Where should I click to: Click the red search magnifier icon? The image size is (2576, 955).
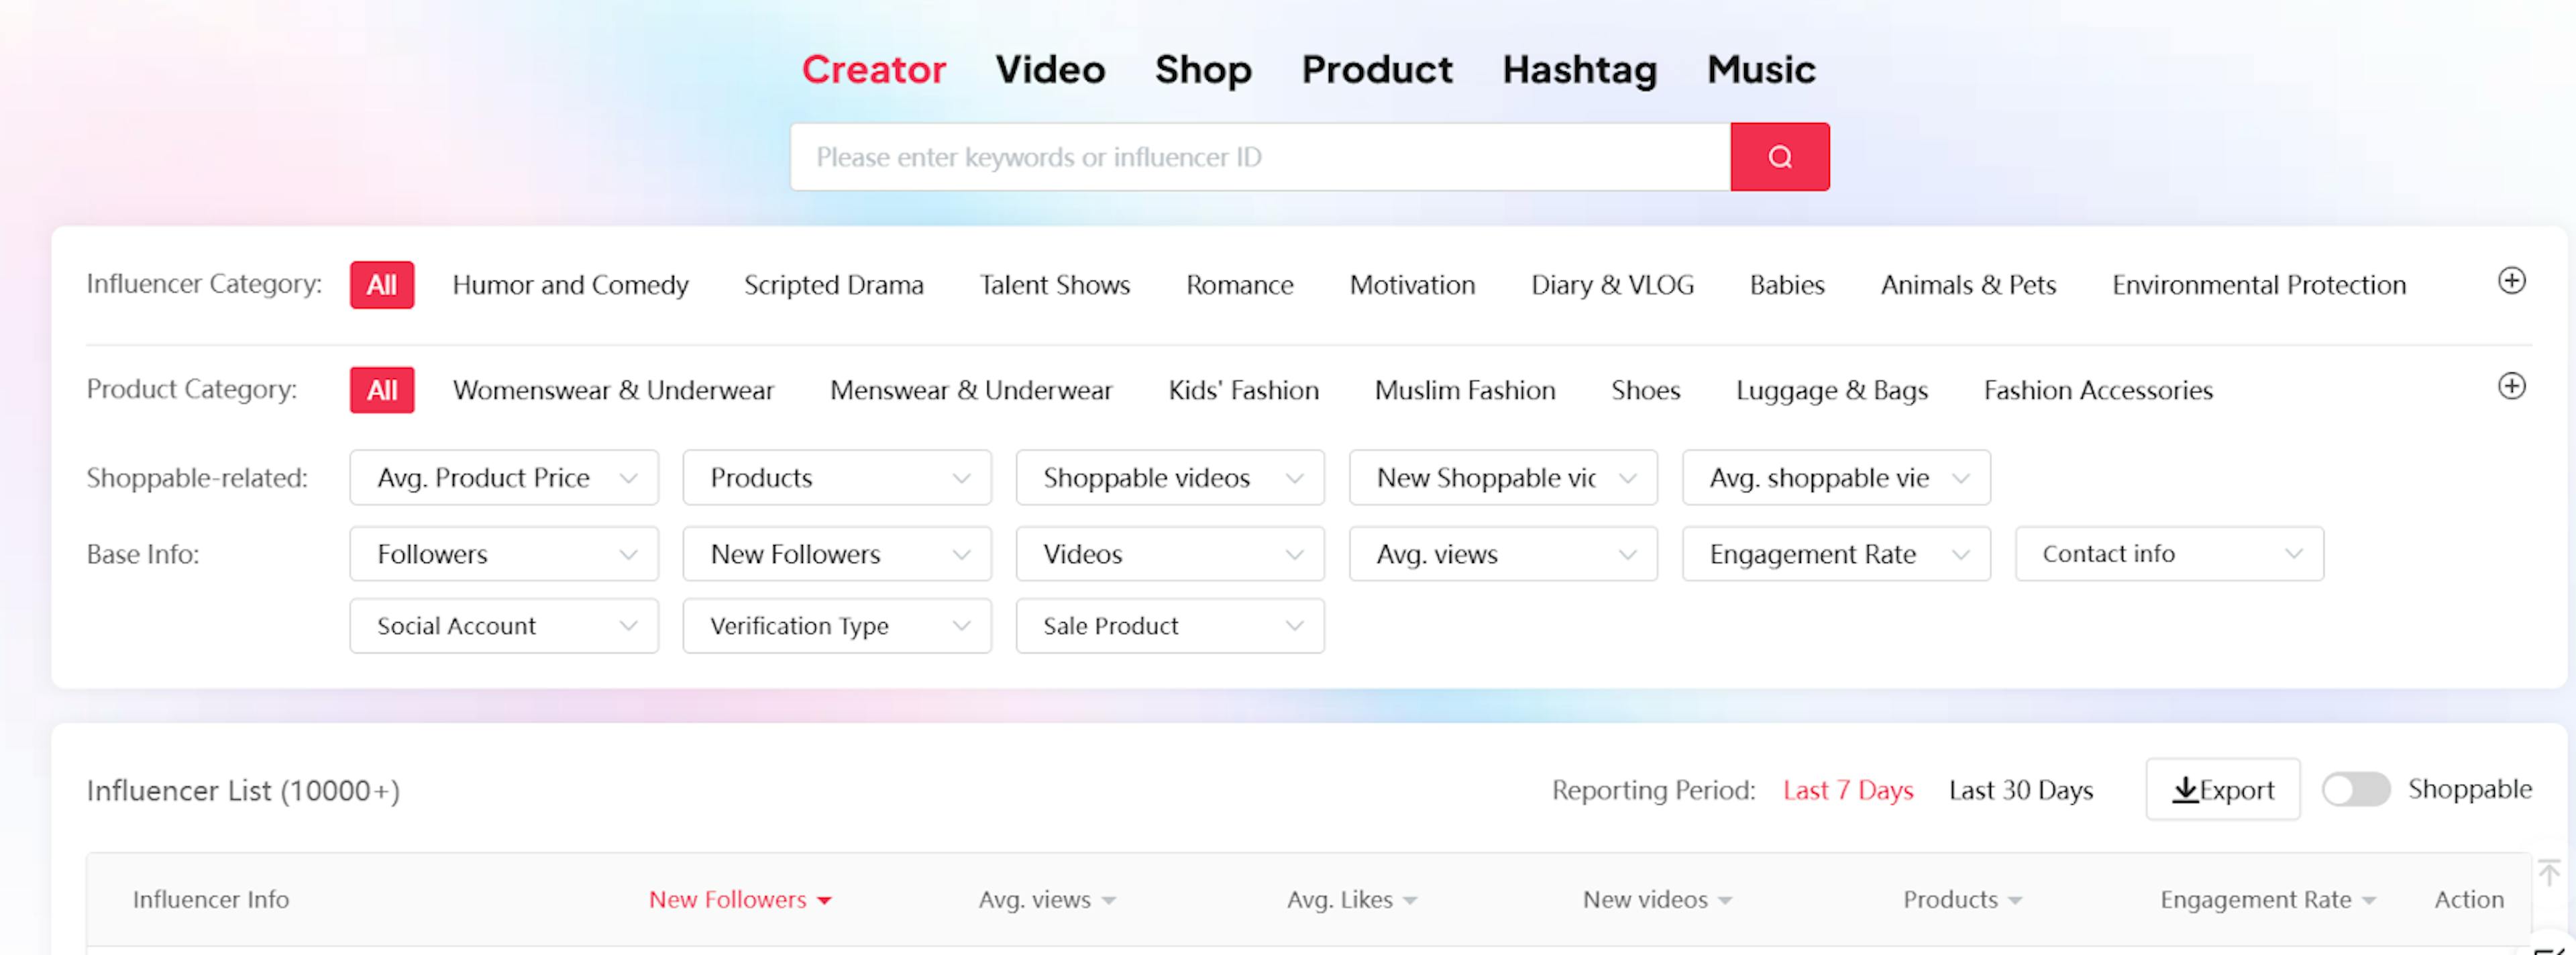point(1779,156)
